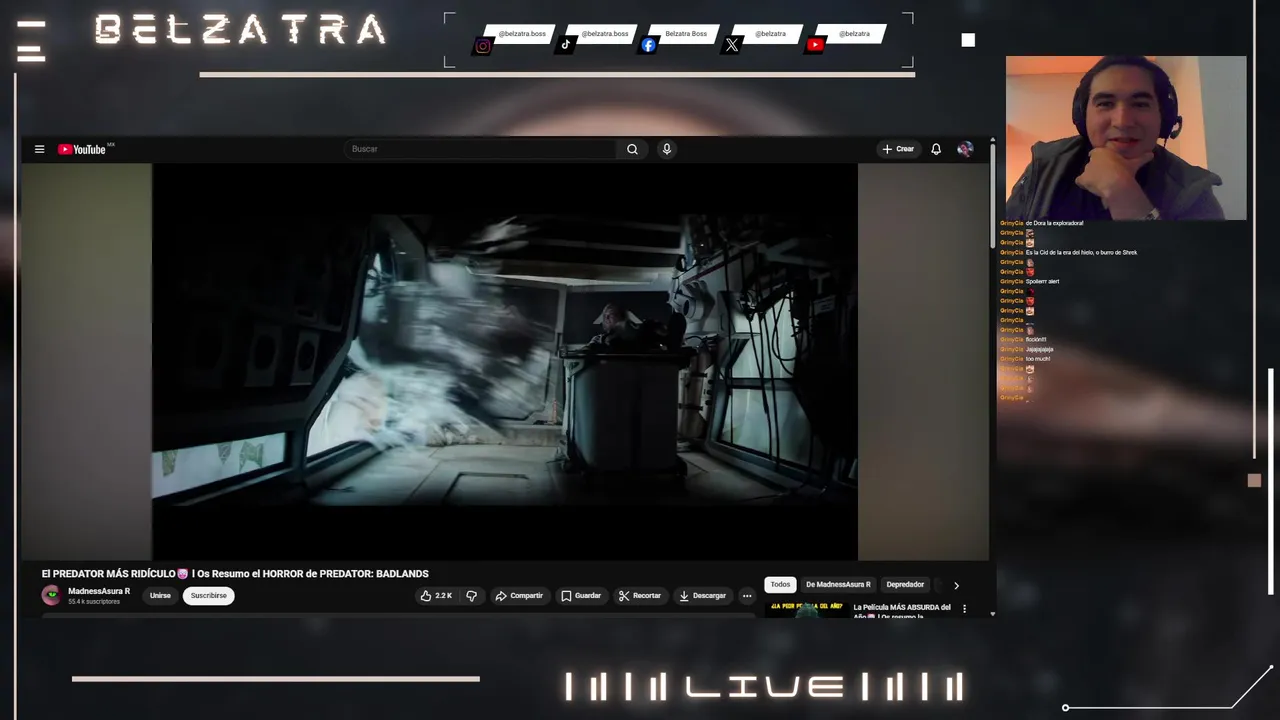This screenshot has height=720, width=1280.
Task: Open MadnessAsura R channel avatar
Action: (51, 596)
